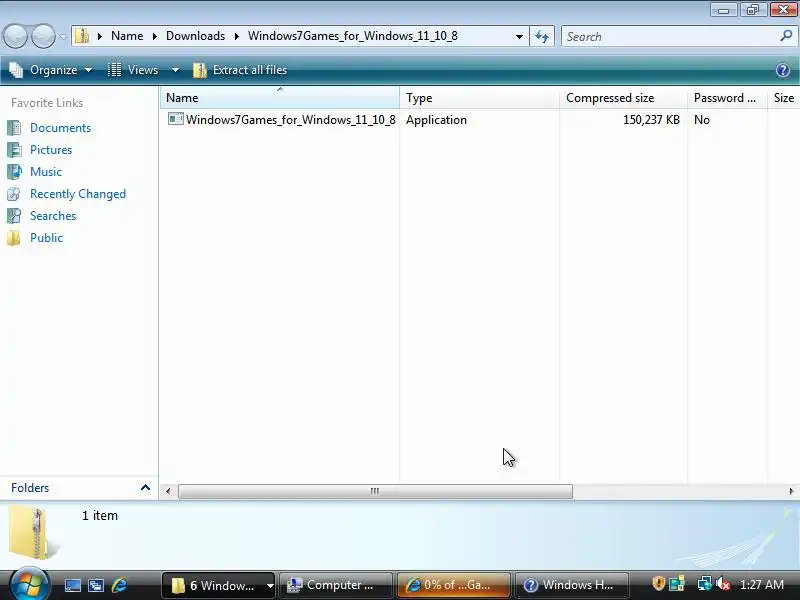This screenshot has height=600, width=800.
Task: Switch to the 0% of ...Ga... download taskbar button
Action: tap(454, 585)
